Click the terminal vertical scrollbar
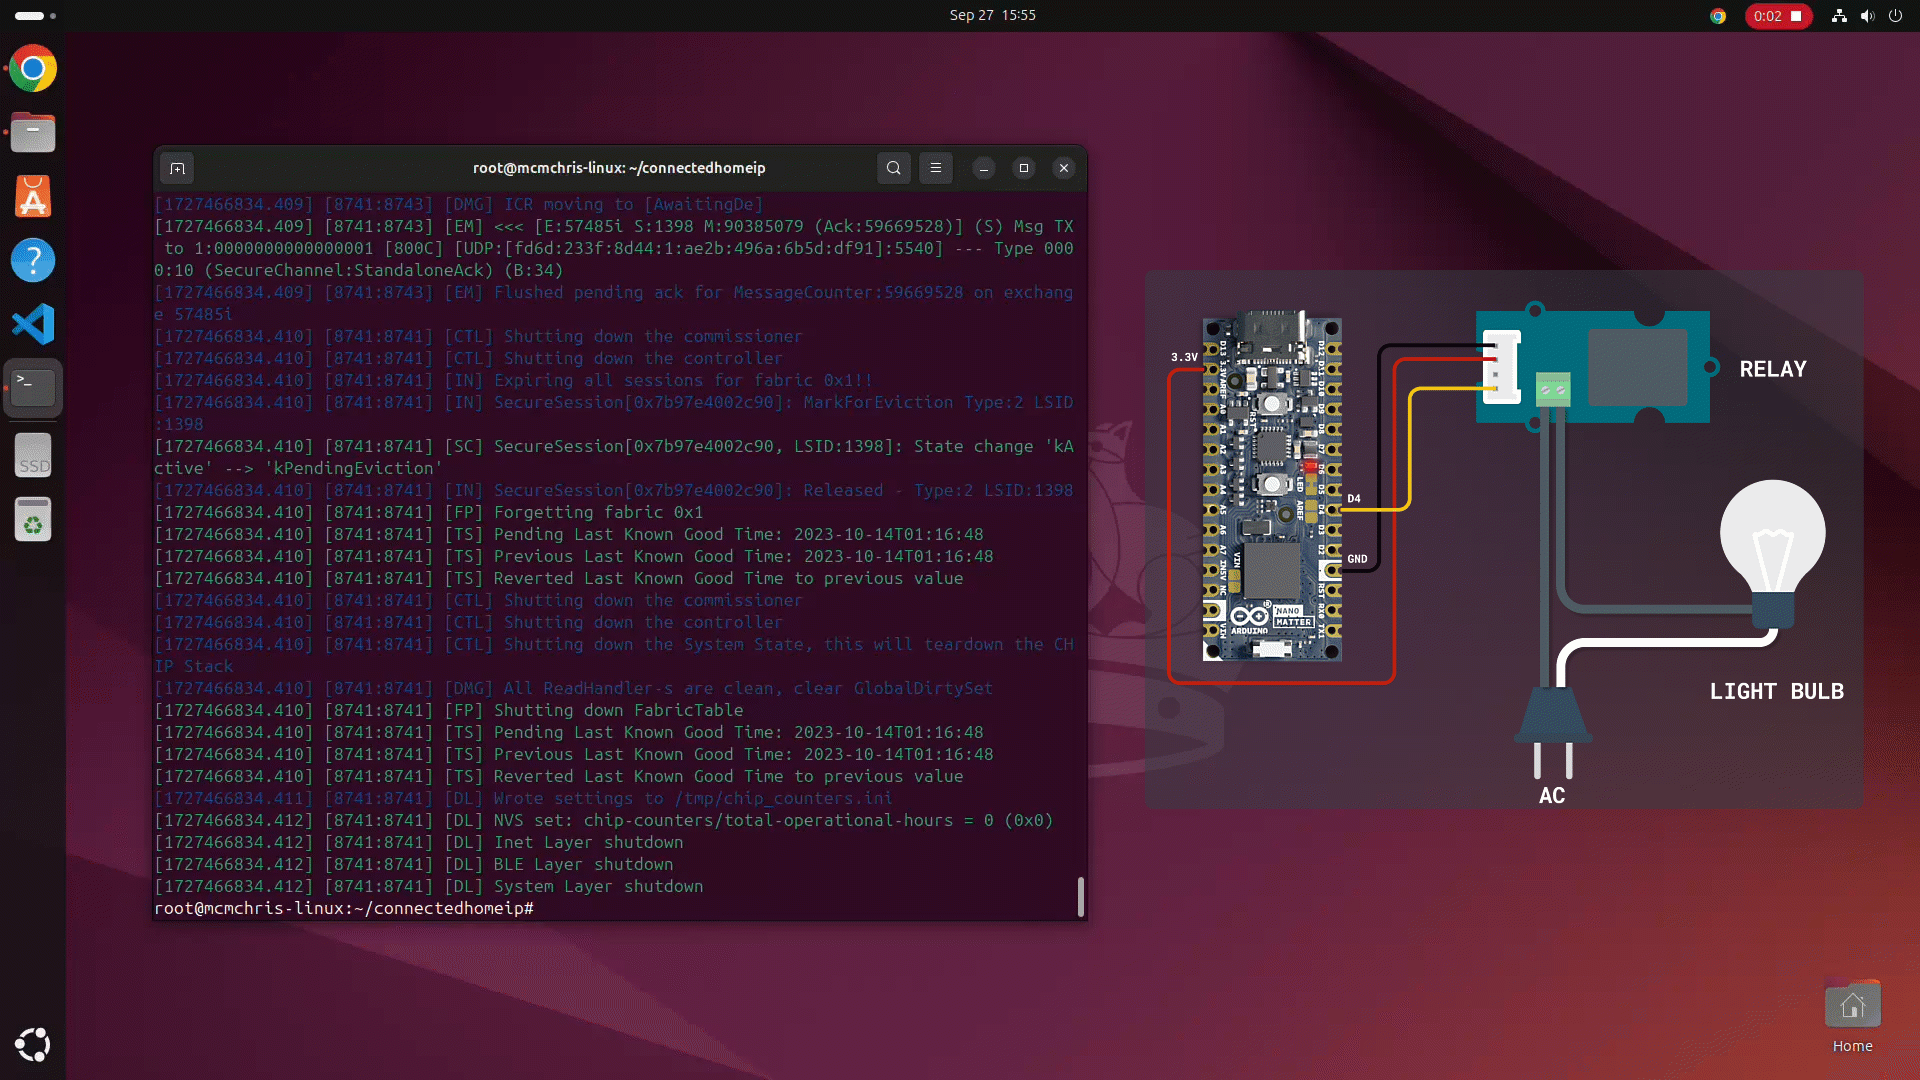Screen dimensions: 1920x1080 tap(1080, 896)
